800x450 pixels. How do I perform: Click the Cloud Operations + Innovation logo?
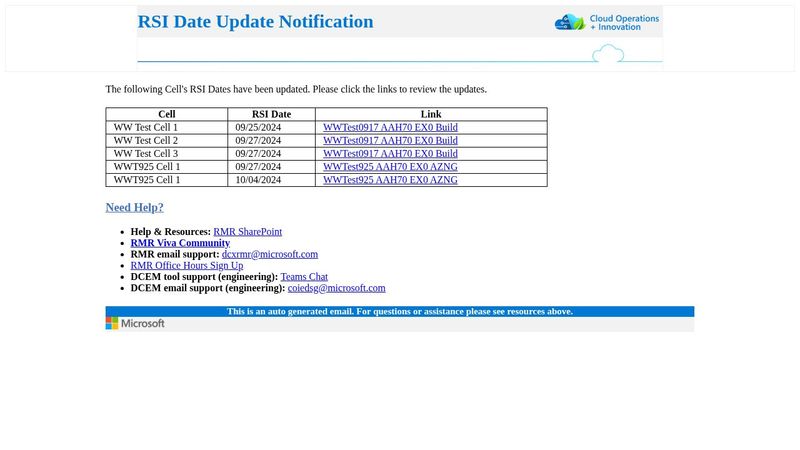point(607,22)
